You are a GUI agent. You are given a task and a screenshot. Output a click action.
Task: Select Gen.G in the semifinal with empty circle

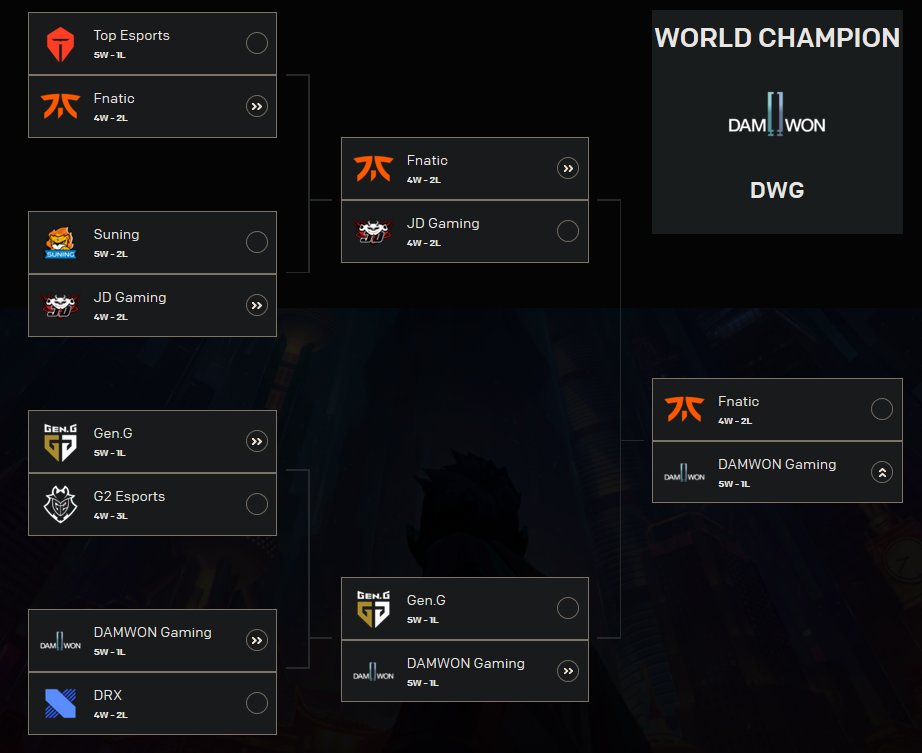[568, 608]
